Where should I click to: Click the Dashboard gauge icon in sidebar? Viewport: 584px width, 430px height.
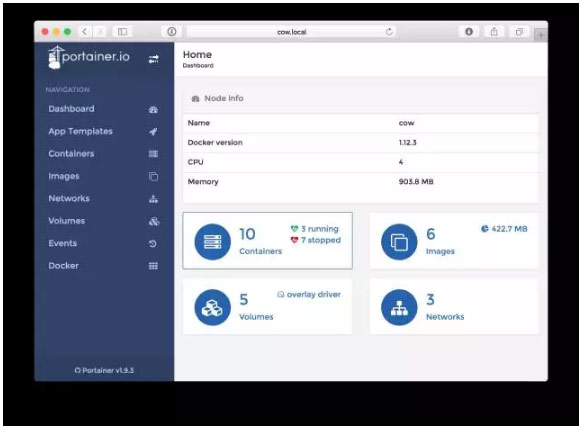tap(153, 109)
